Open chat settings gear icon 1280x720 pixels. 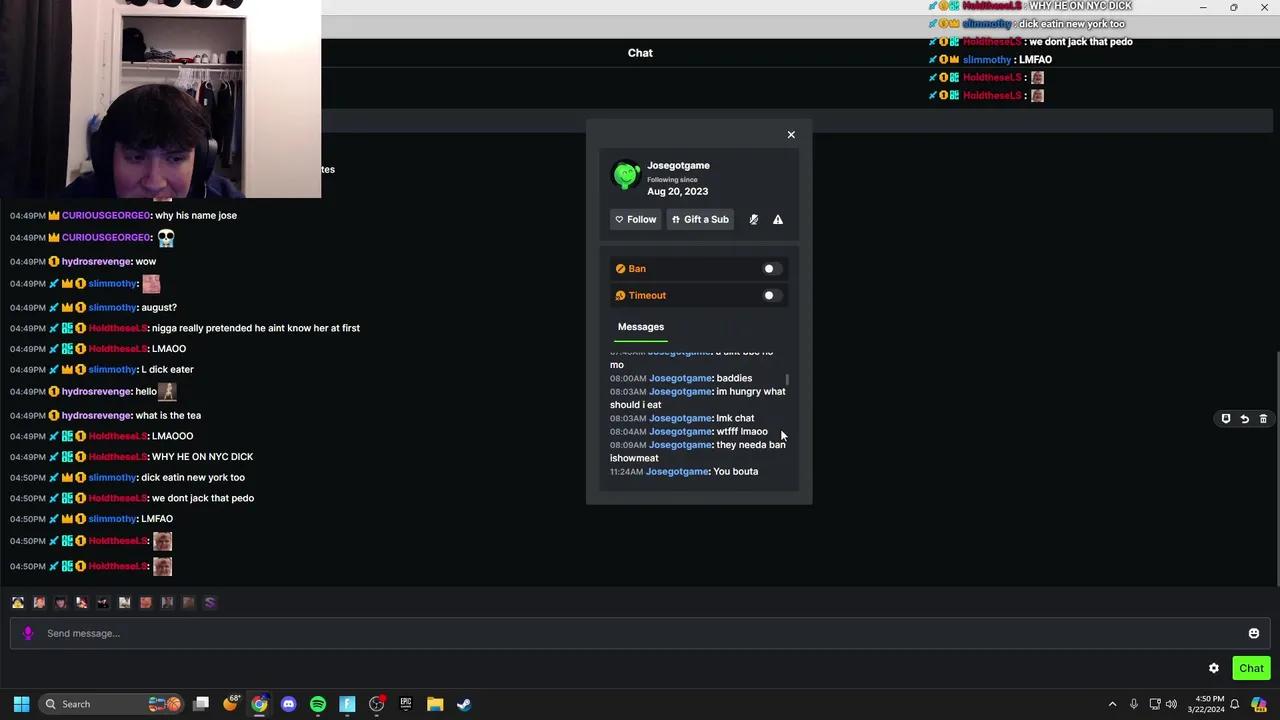[1214, 668]
